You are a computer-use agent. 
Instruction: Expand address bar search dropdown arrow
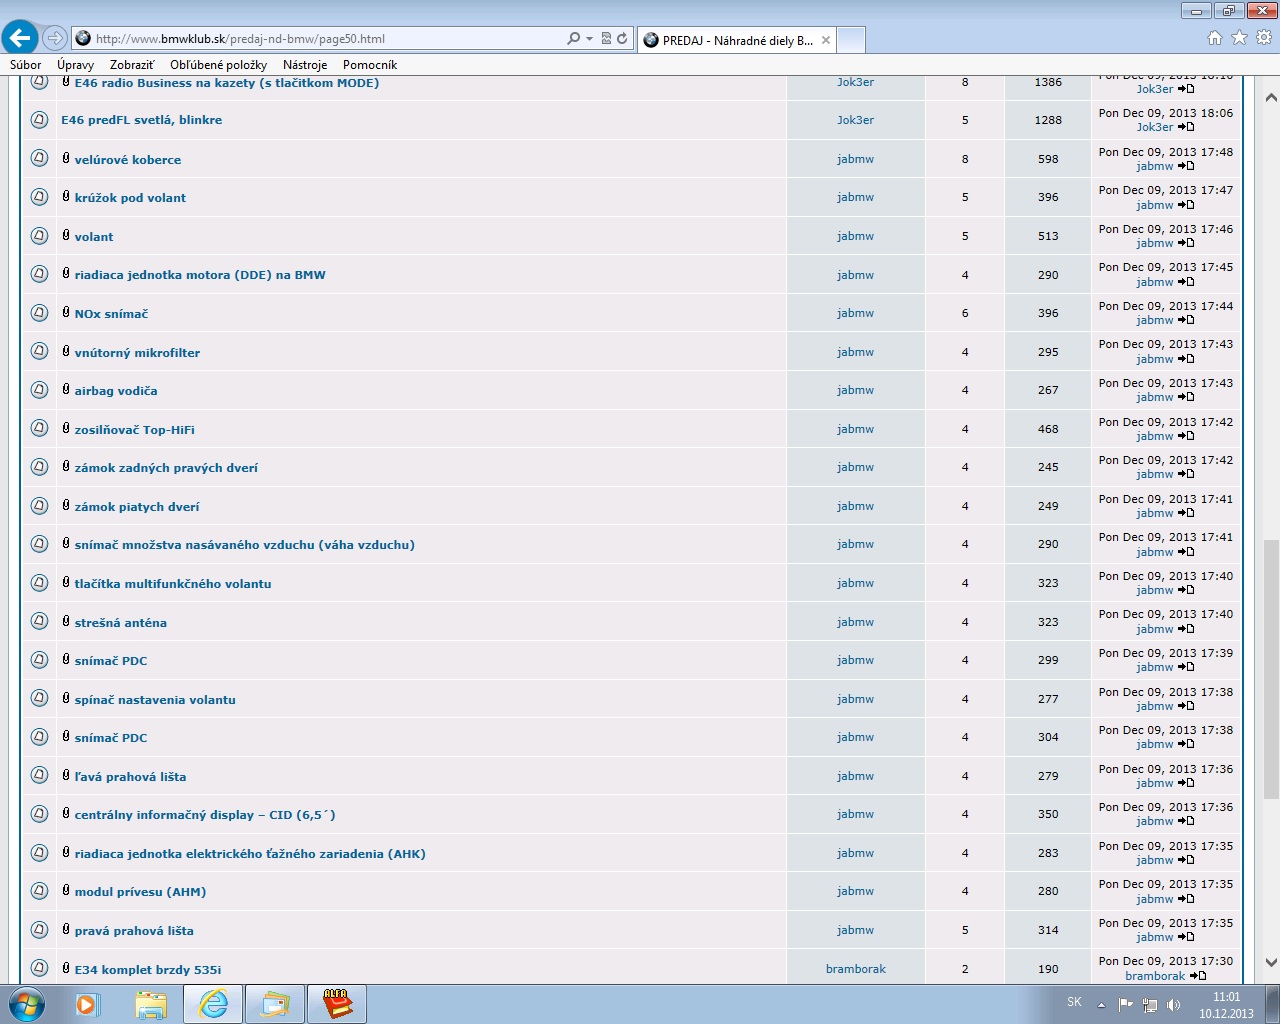[x=589, y=39]
